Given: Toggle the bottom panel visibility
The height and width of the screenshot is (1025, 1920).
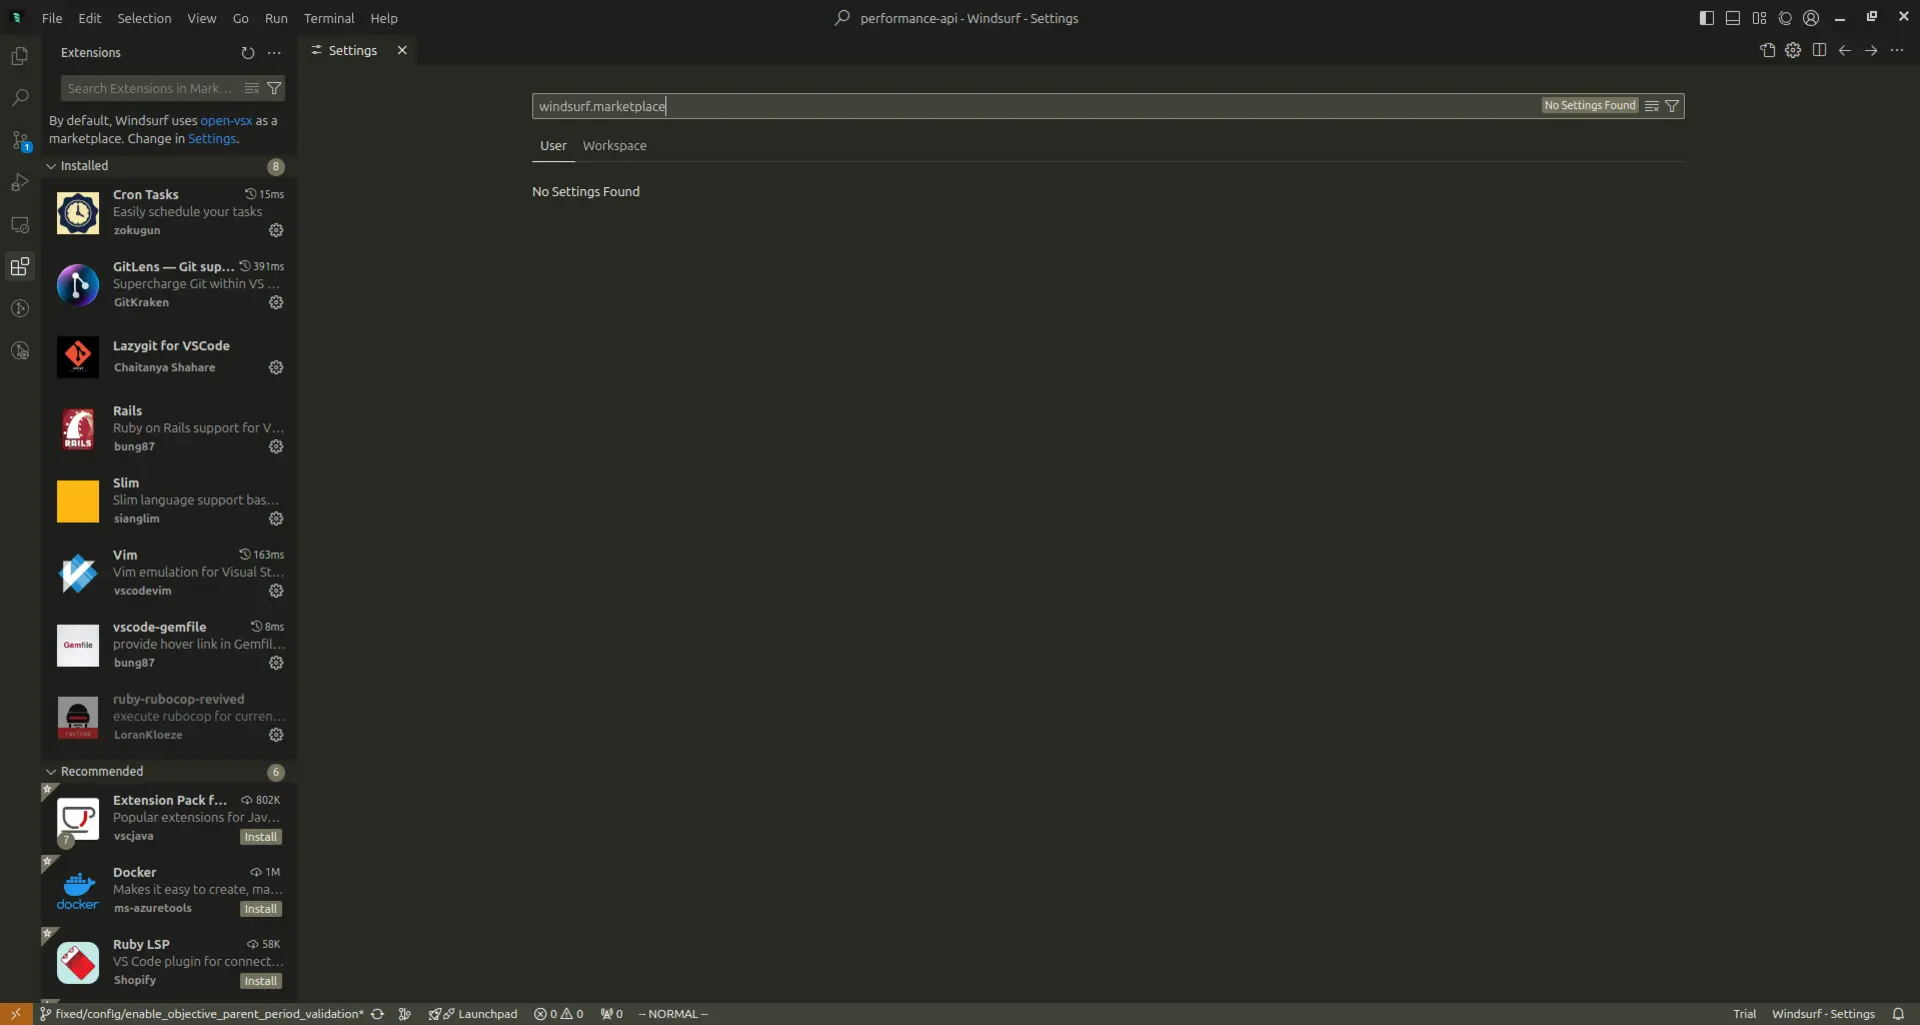Looking at the screenshot, I should click(1733, 18).
